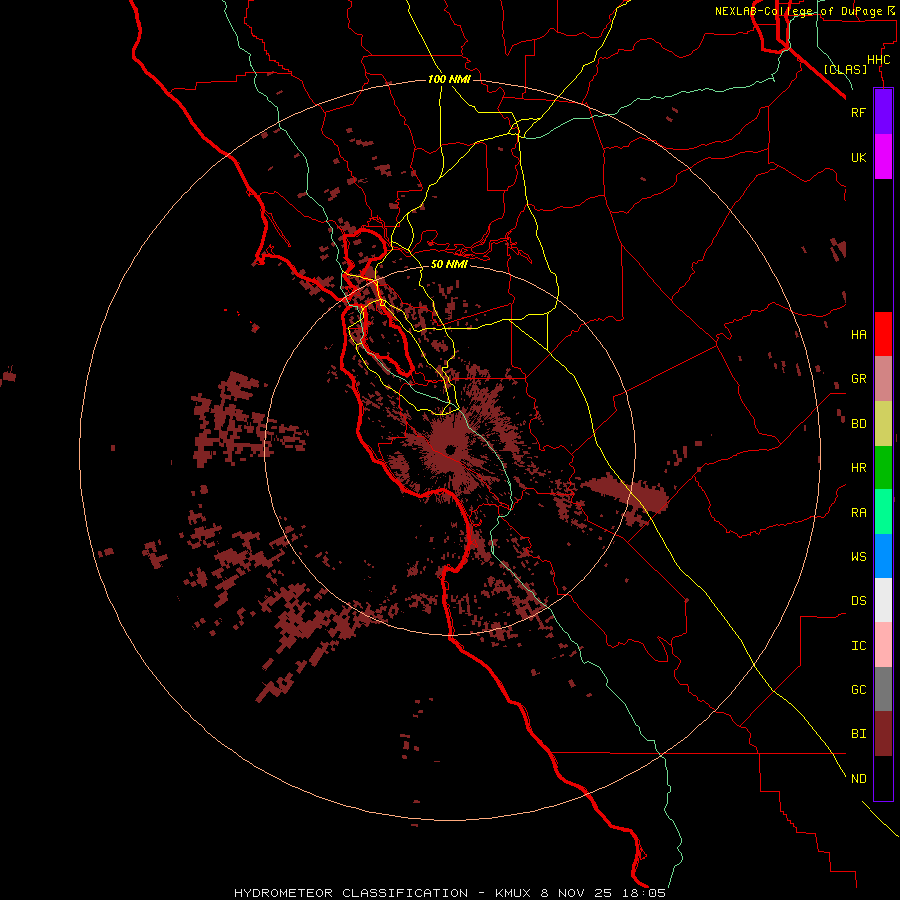Click the BD legend label

click(858, 424)
